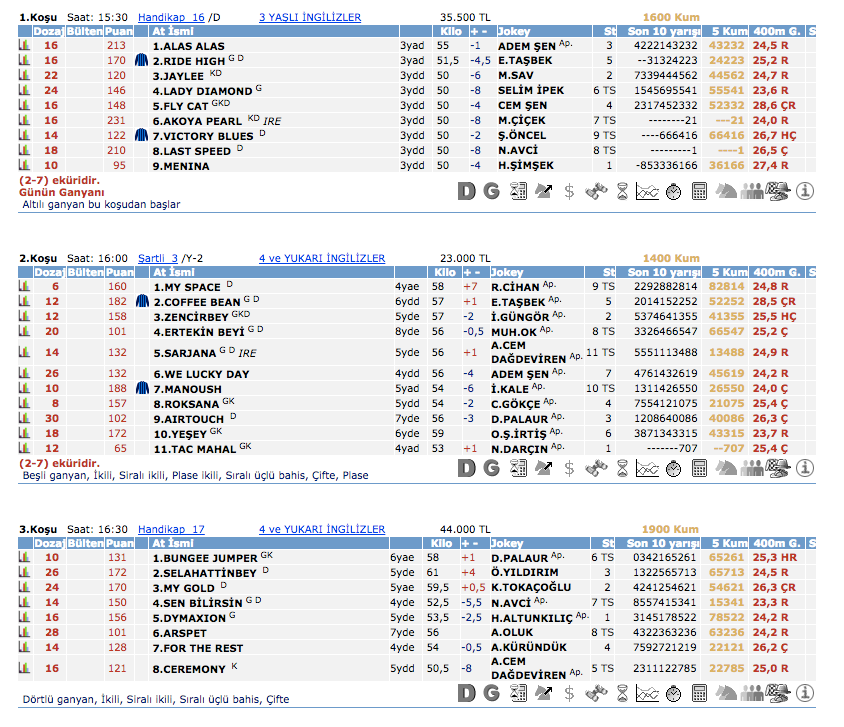Click the G icon under race 1

point(491,190)
